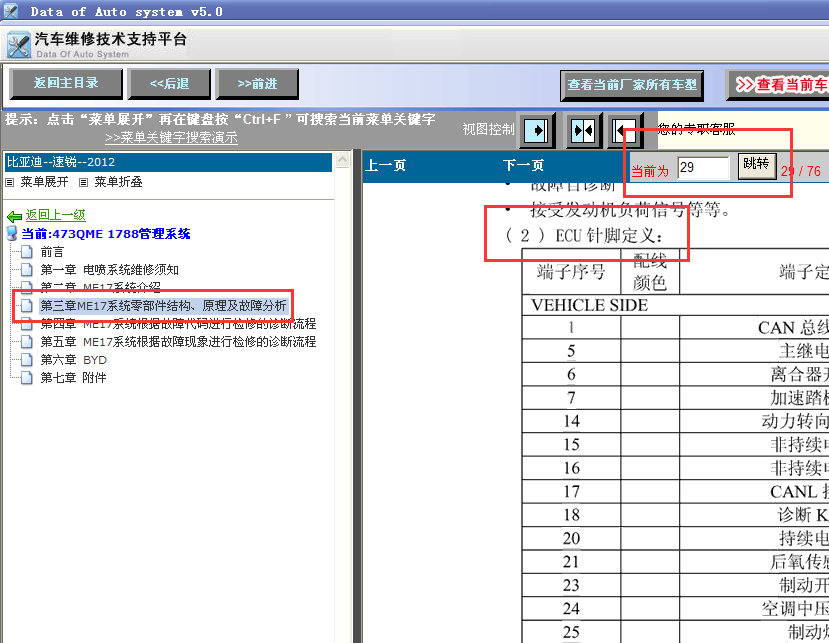Click the title bar app icon
Image resolution: width=829 pixels, height=643 pixels.
point(11,11)
